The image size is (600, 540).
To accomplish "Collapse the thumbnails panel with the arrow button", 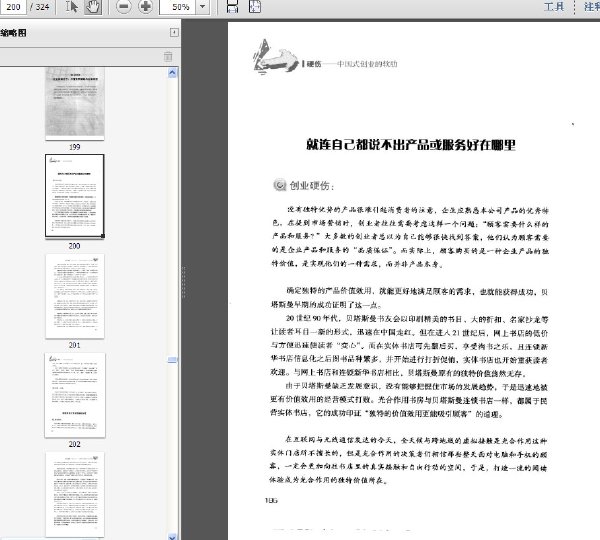I will coord(174,33).
